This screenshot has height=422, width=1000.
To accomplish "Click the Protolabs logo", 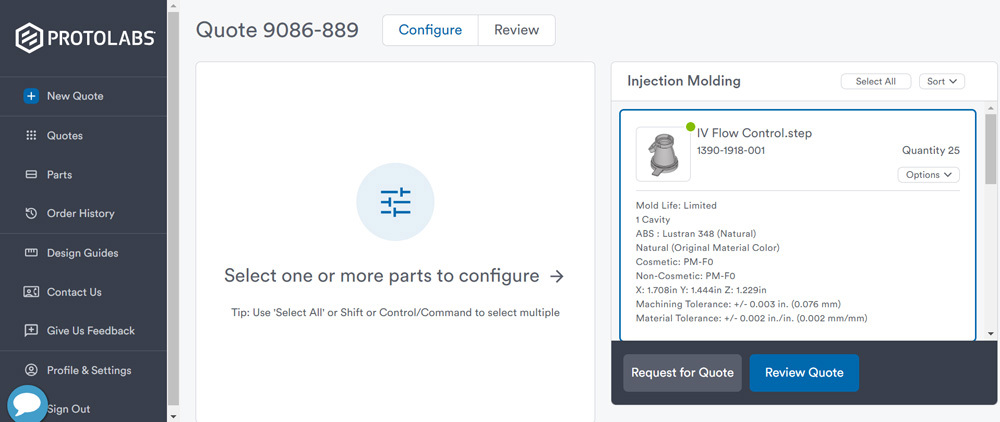I will tap(84, 38).
